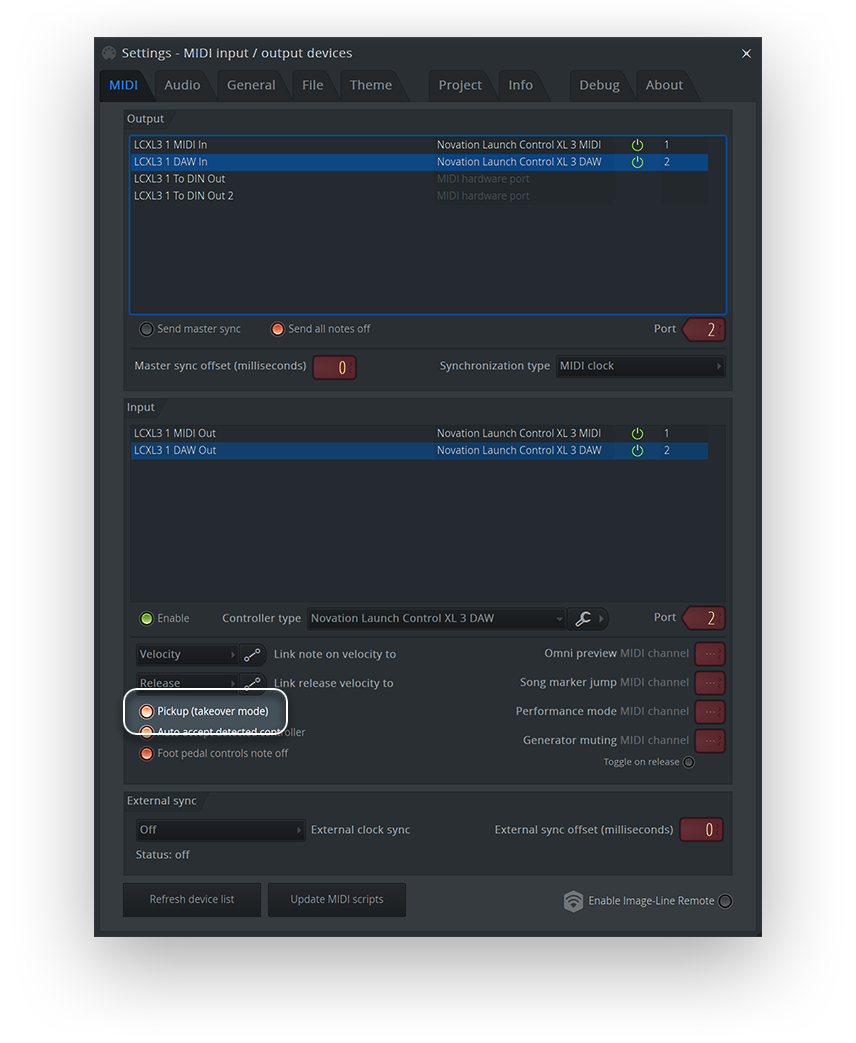The width and height of the screenshot is (856, 1043).
Task: Switch to the General tab
Action: [251, 85]
